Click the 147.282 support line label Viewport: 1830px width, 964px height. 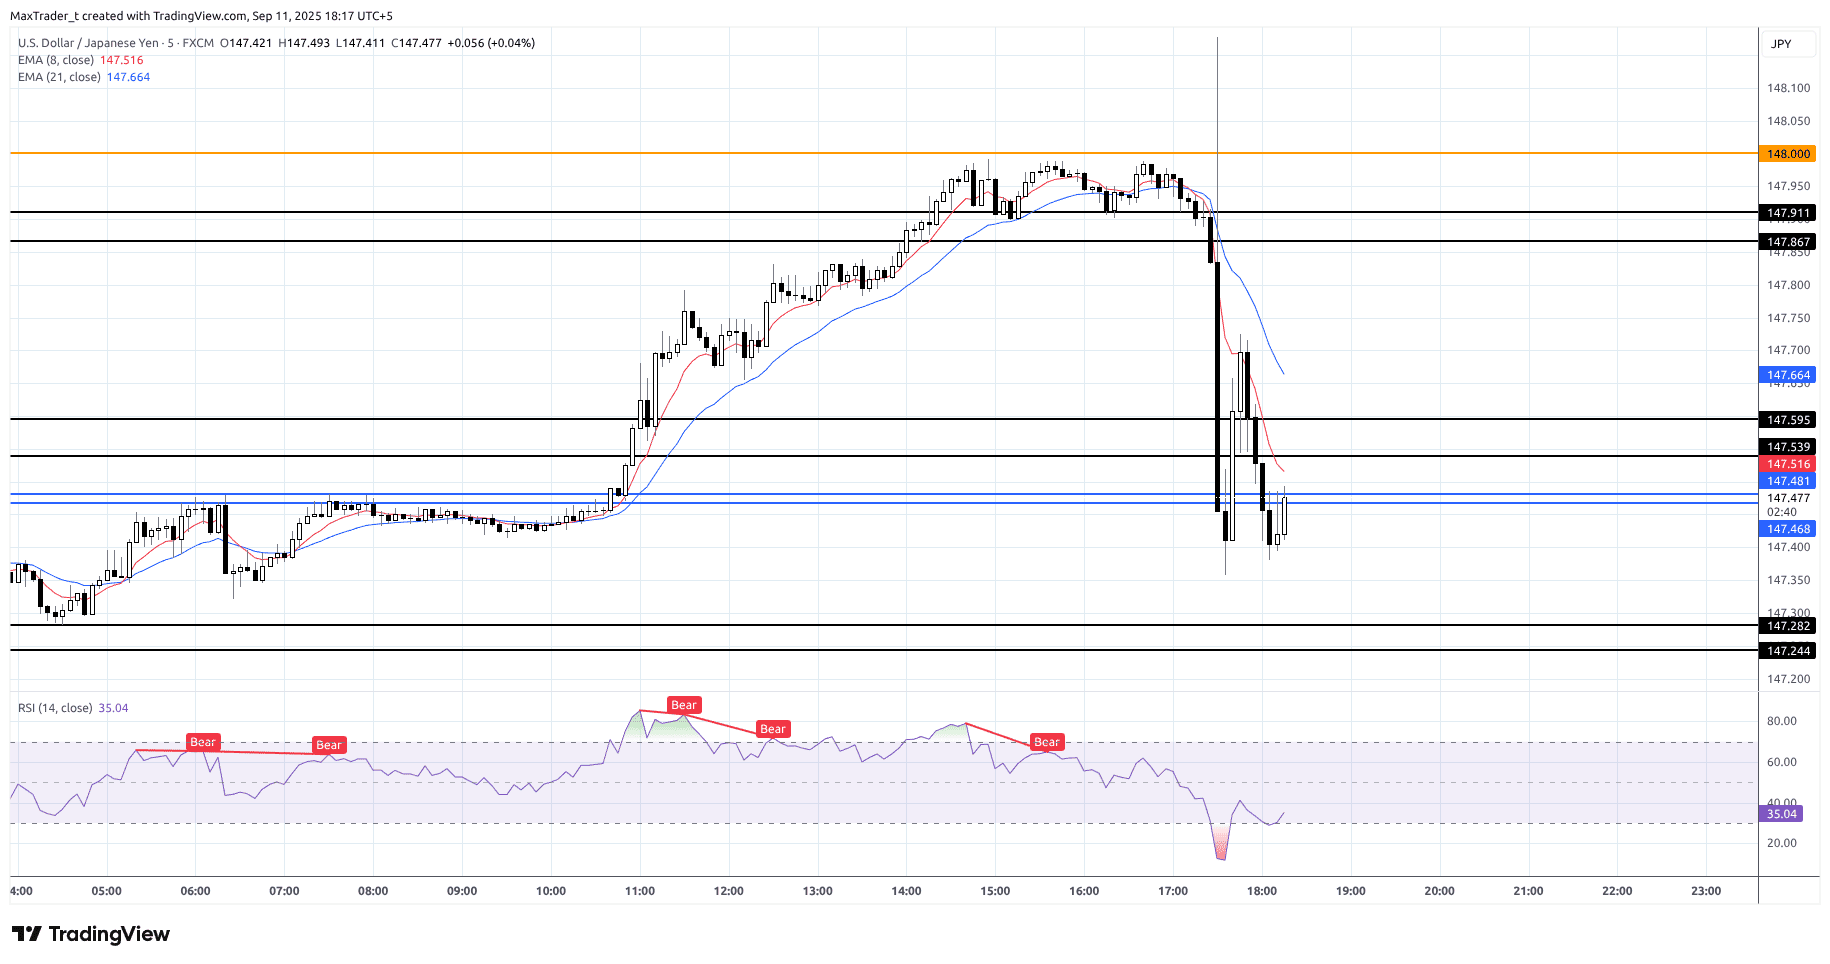1788,626
